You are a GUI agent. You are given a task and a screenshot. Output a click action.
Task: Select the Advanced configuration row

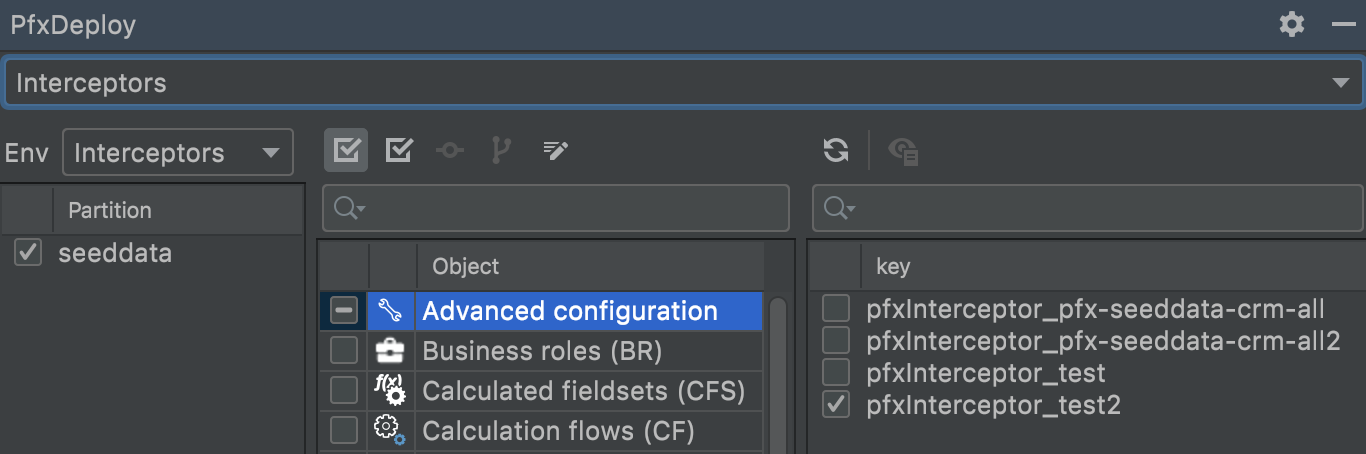[570, 311]
